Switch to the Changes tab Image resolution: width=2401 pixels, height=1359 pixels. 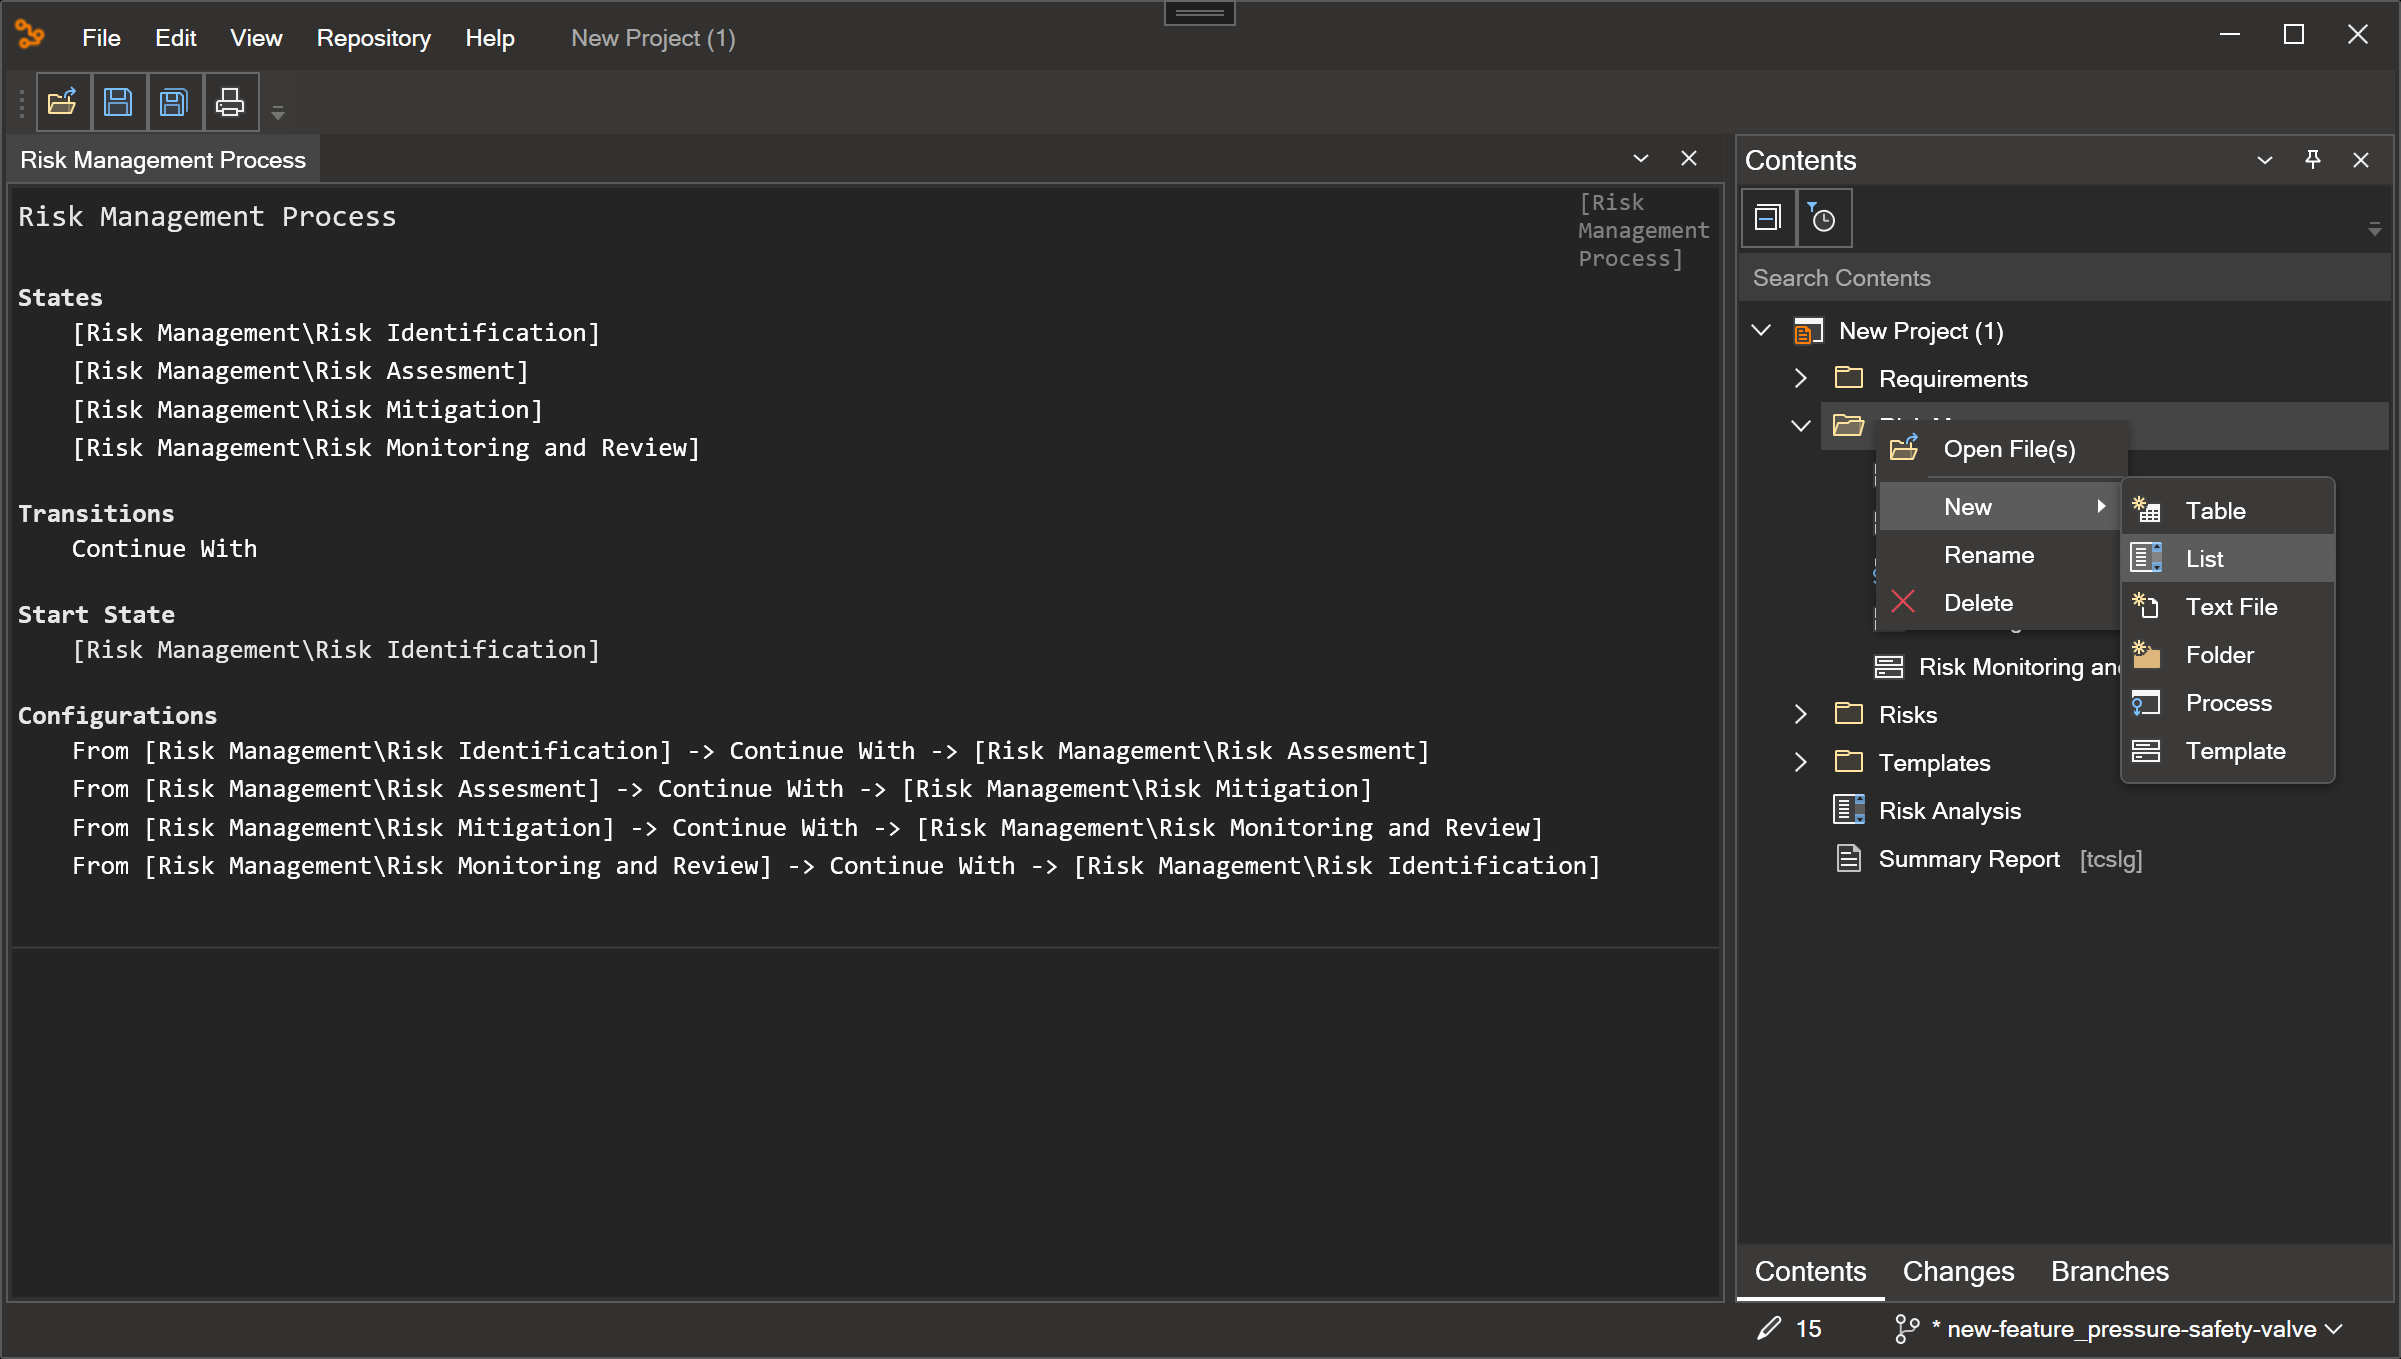1959,1270
